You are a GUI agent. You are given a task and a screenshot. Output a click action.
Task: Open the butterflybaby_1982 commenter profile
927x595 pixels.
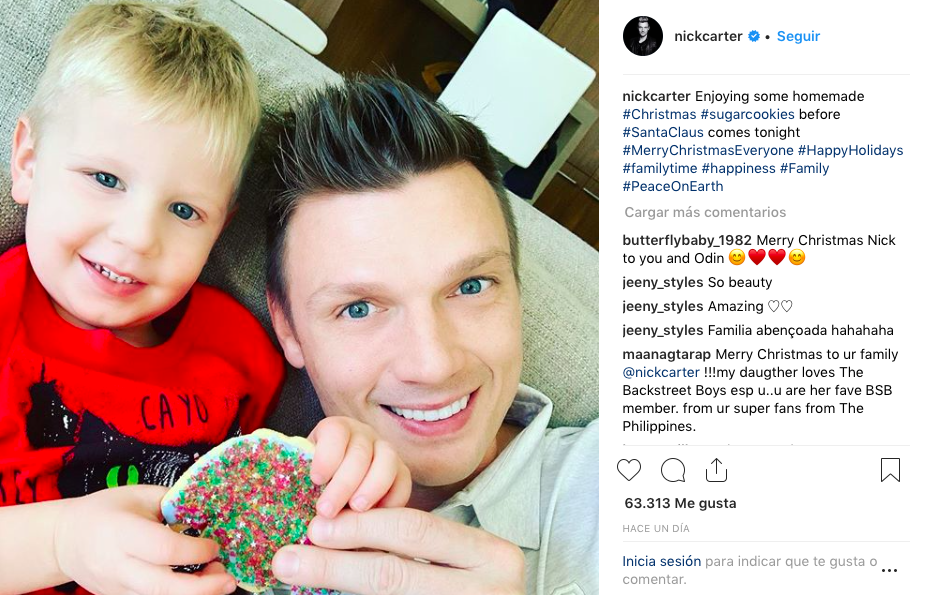point(687,241)
